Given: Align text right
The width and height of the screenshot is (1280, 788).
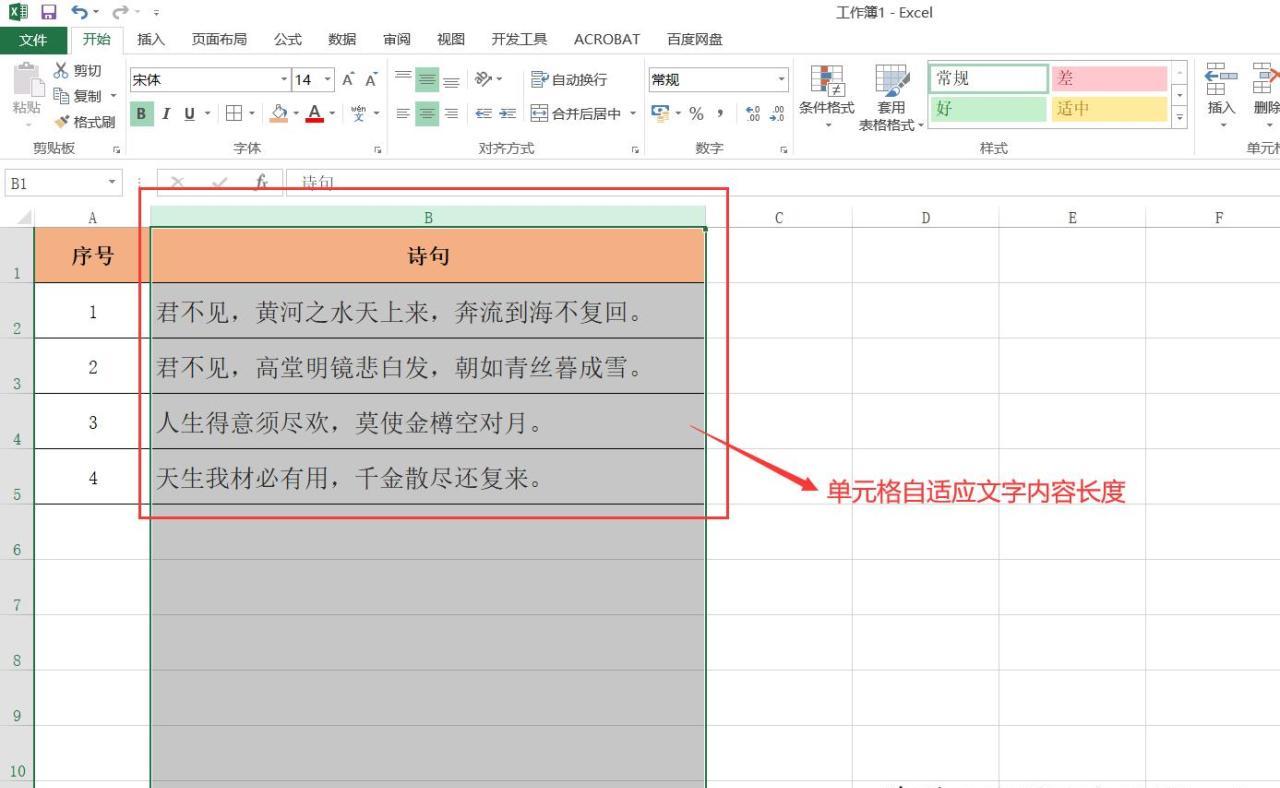Looking at the screenshot, I should tap(451, 113).
